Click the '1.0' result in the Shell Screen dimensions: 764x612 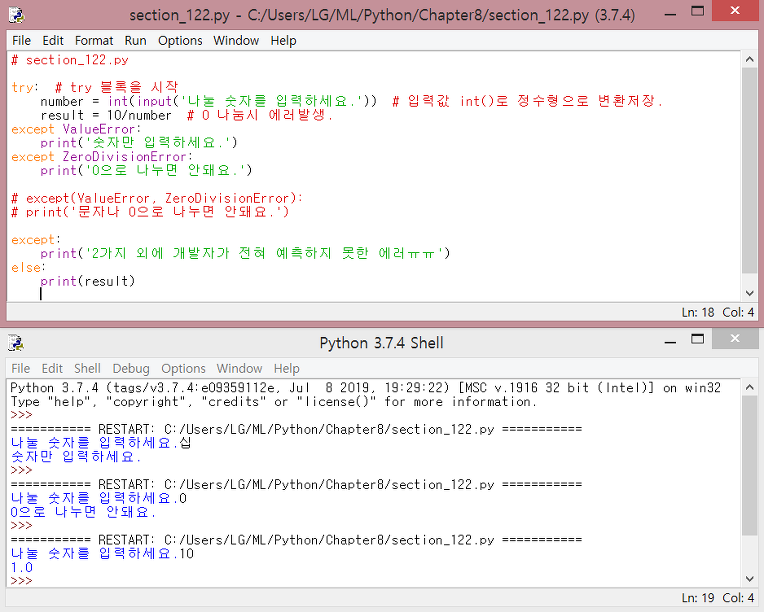(x=22, y=568)
